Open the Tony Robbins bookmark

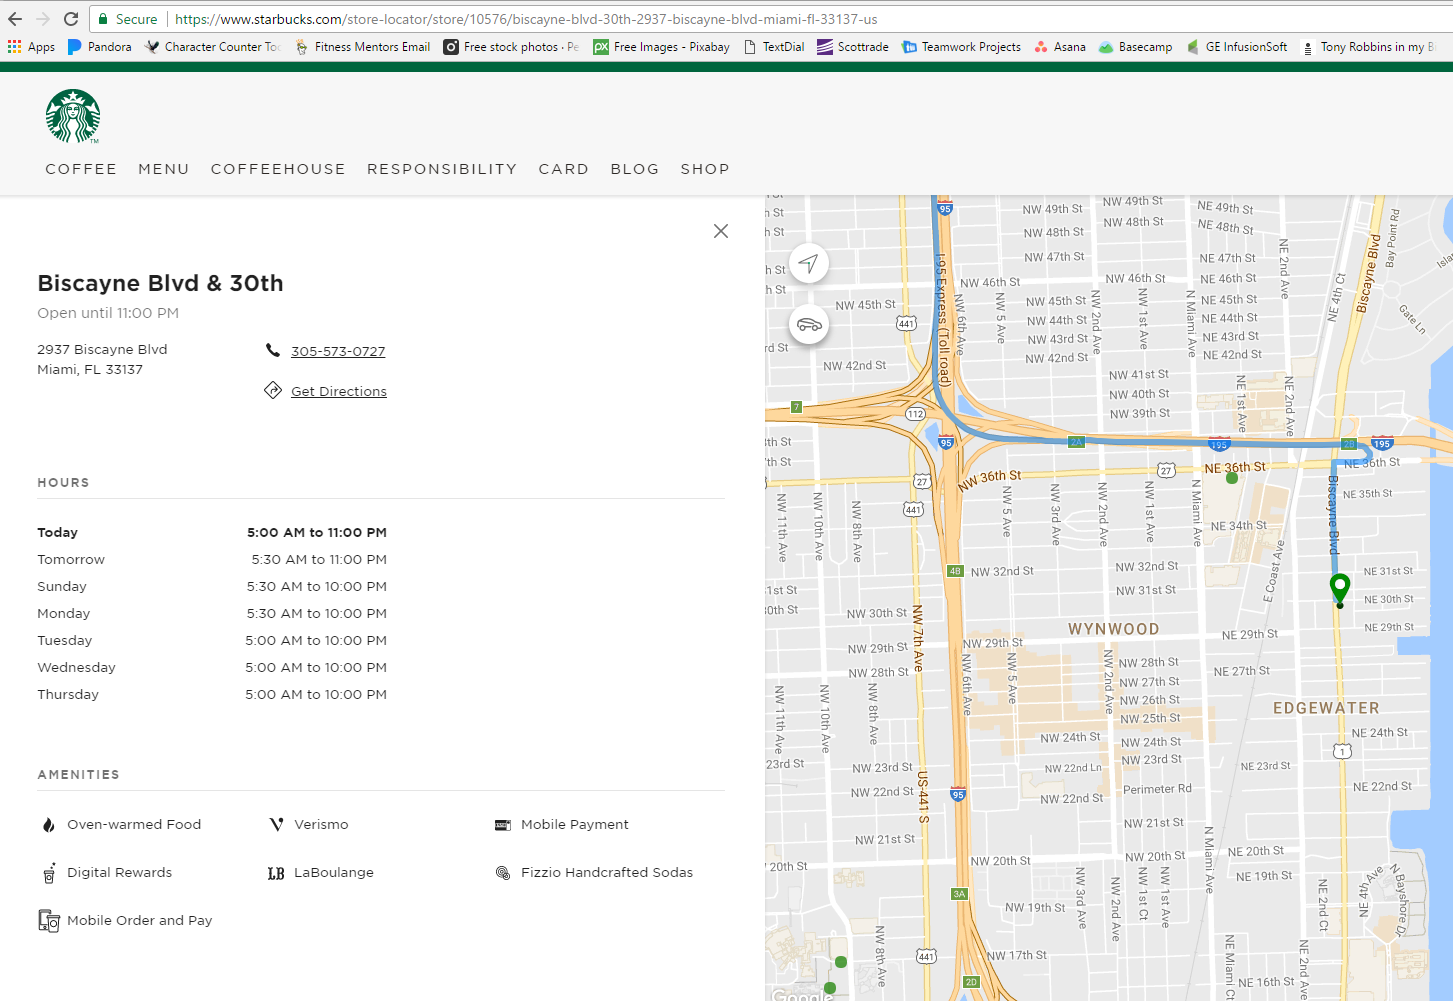coord(1368,47)
